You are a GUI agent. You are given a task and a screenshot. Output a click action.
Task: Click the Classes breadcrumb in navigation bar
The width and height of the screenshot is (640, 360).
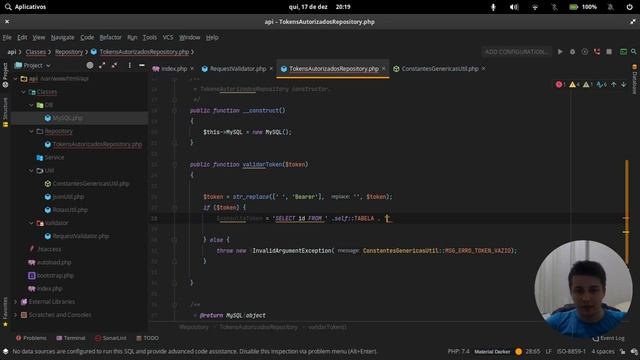point(36,52)
